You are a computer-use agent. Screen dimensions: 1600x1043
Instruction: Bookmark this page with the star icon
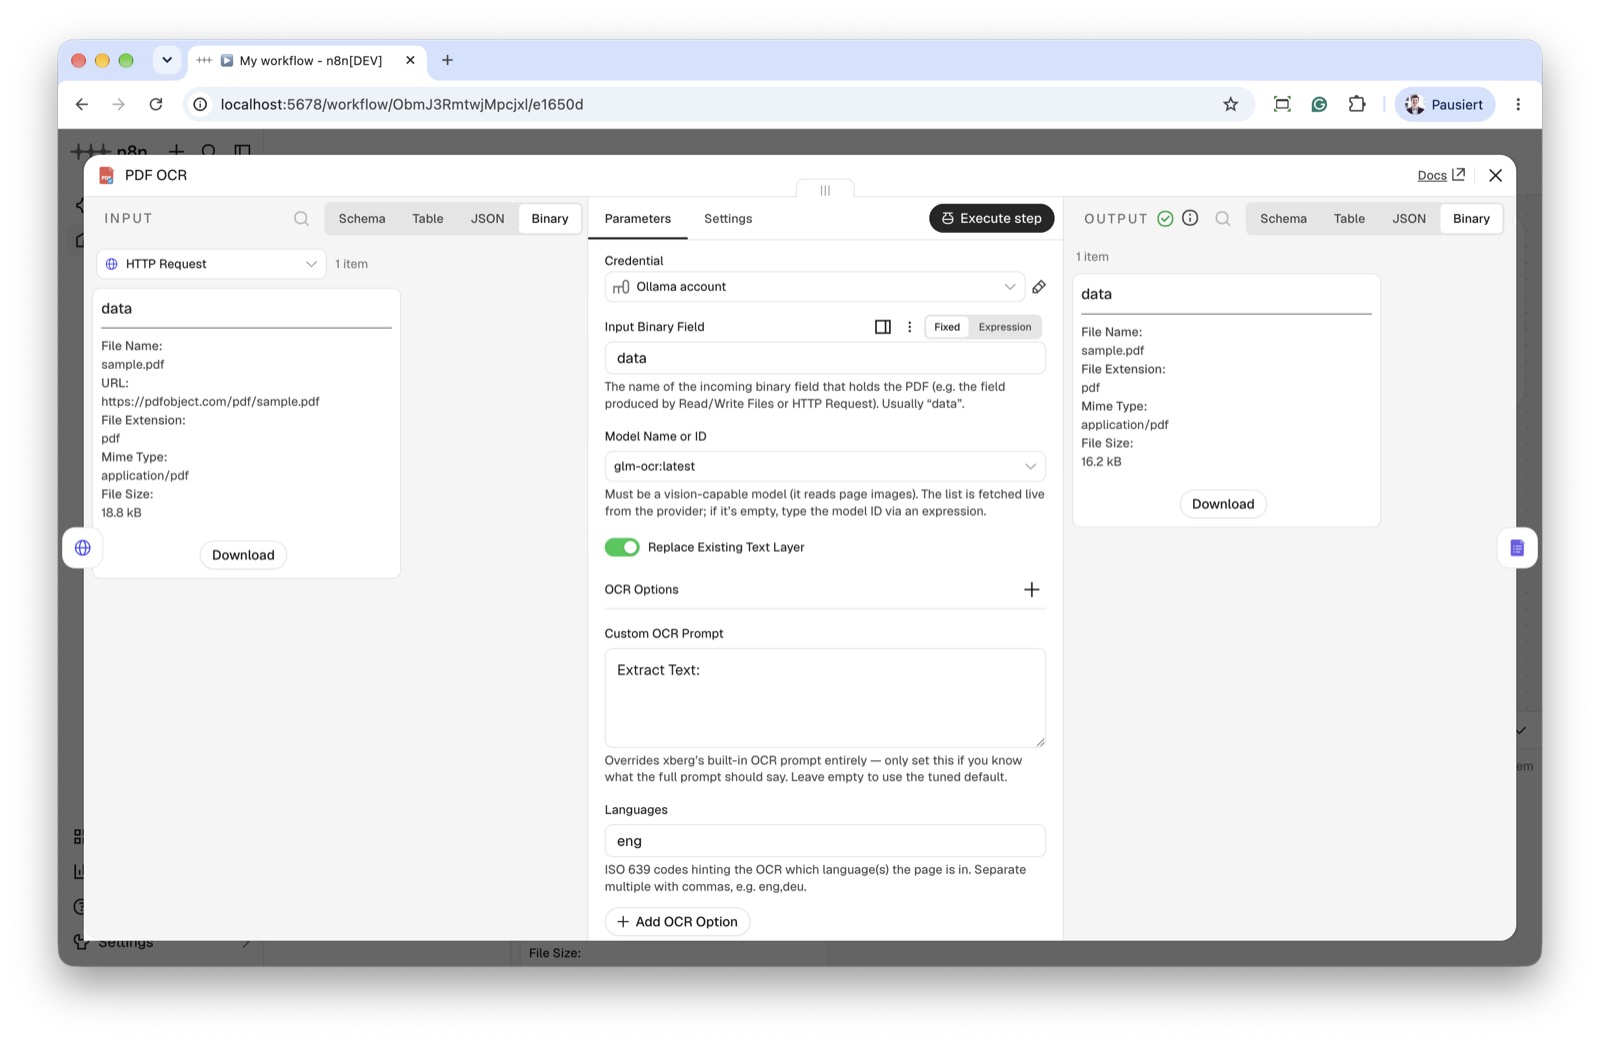tap(1231, 104)
